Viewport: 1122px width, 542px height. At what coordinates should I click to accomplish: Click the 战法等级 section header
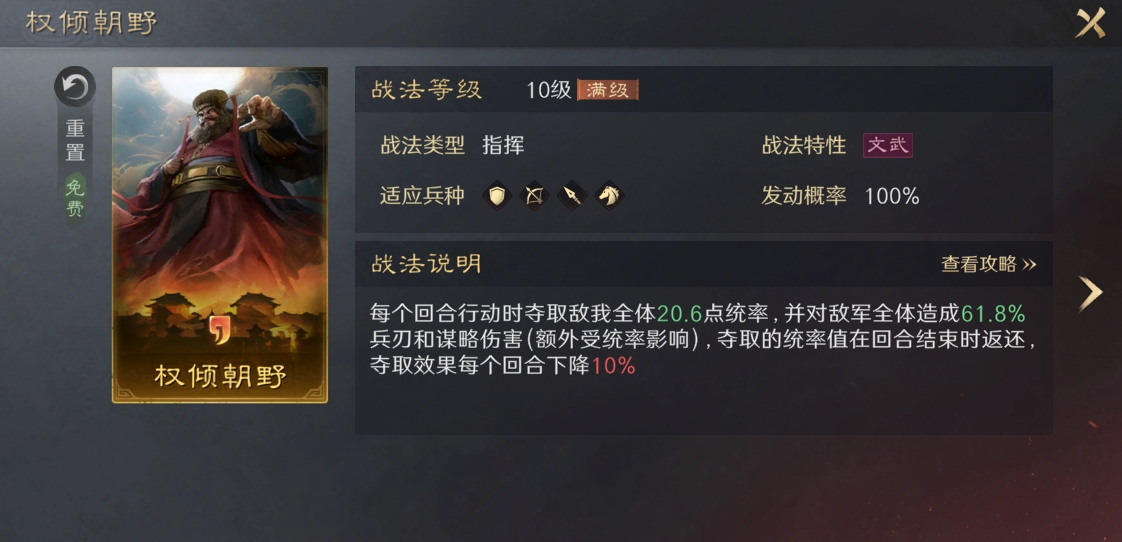(426, 90)
